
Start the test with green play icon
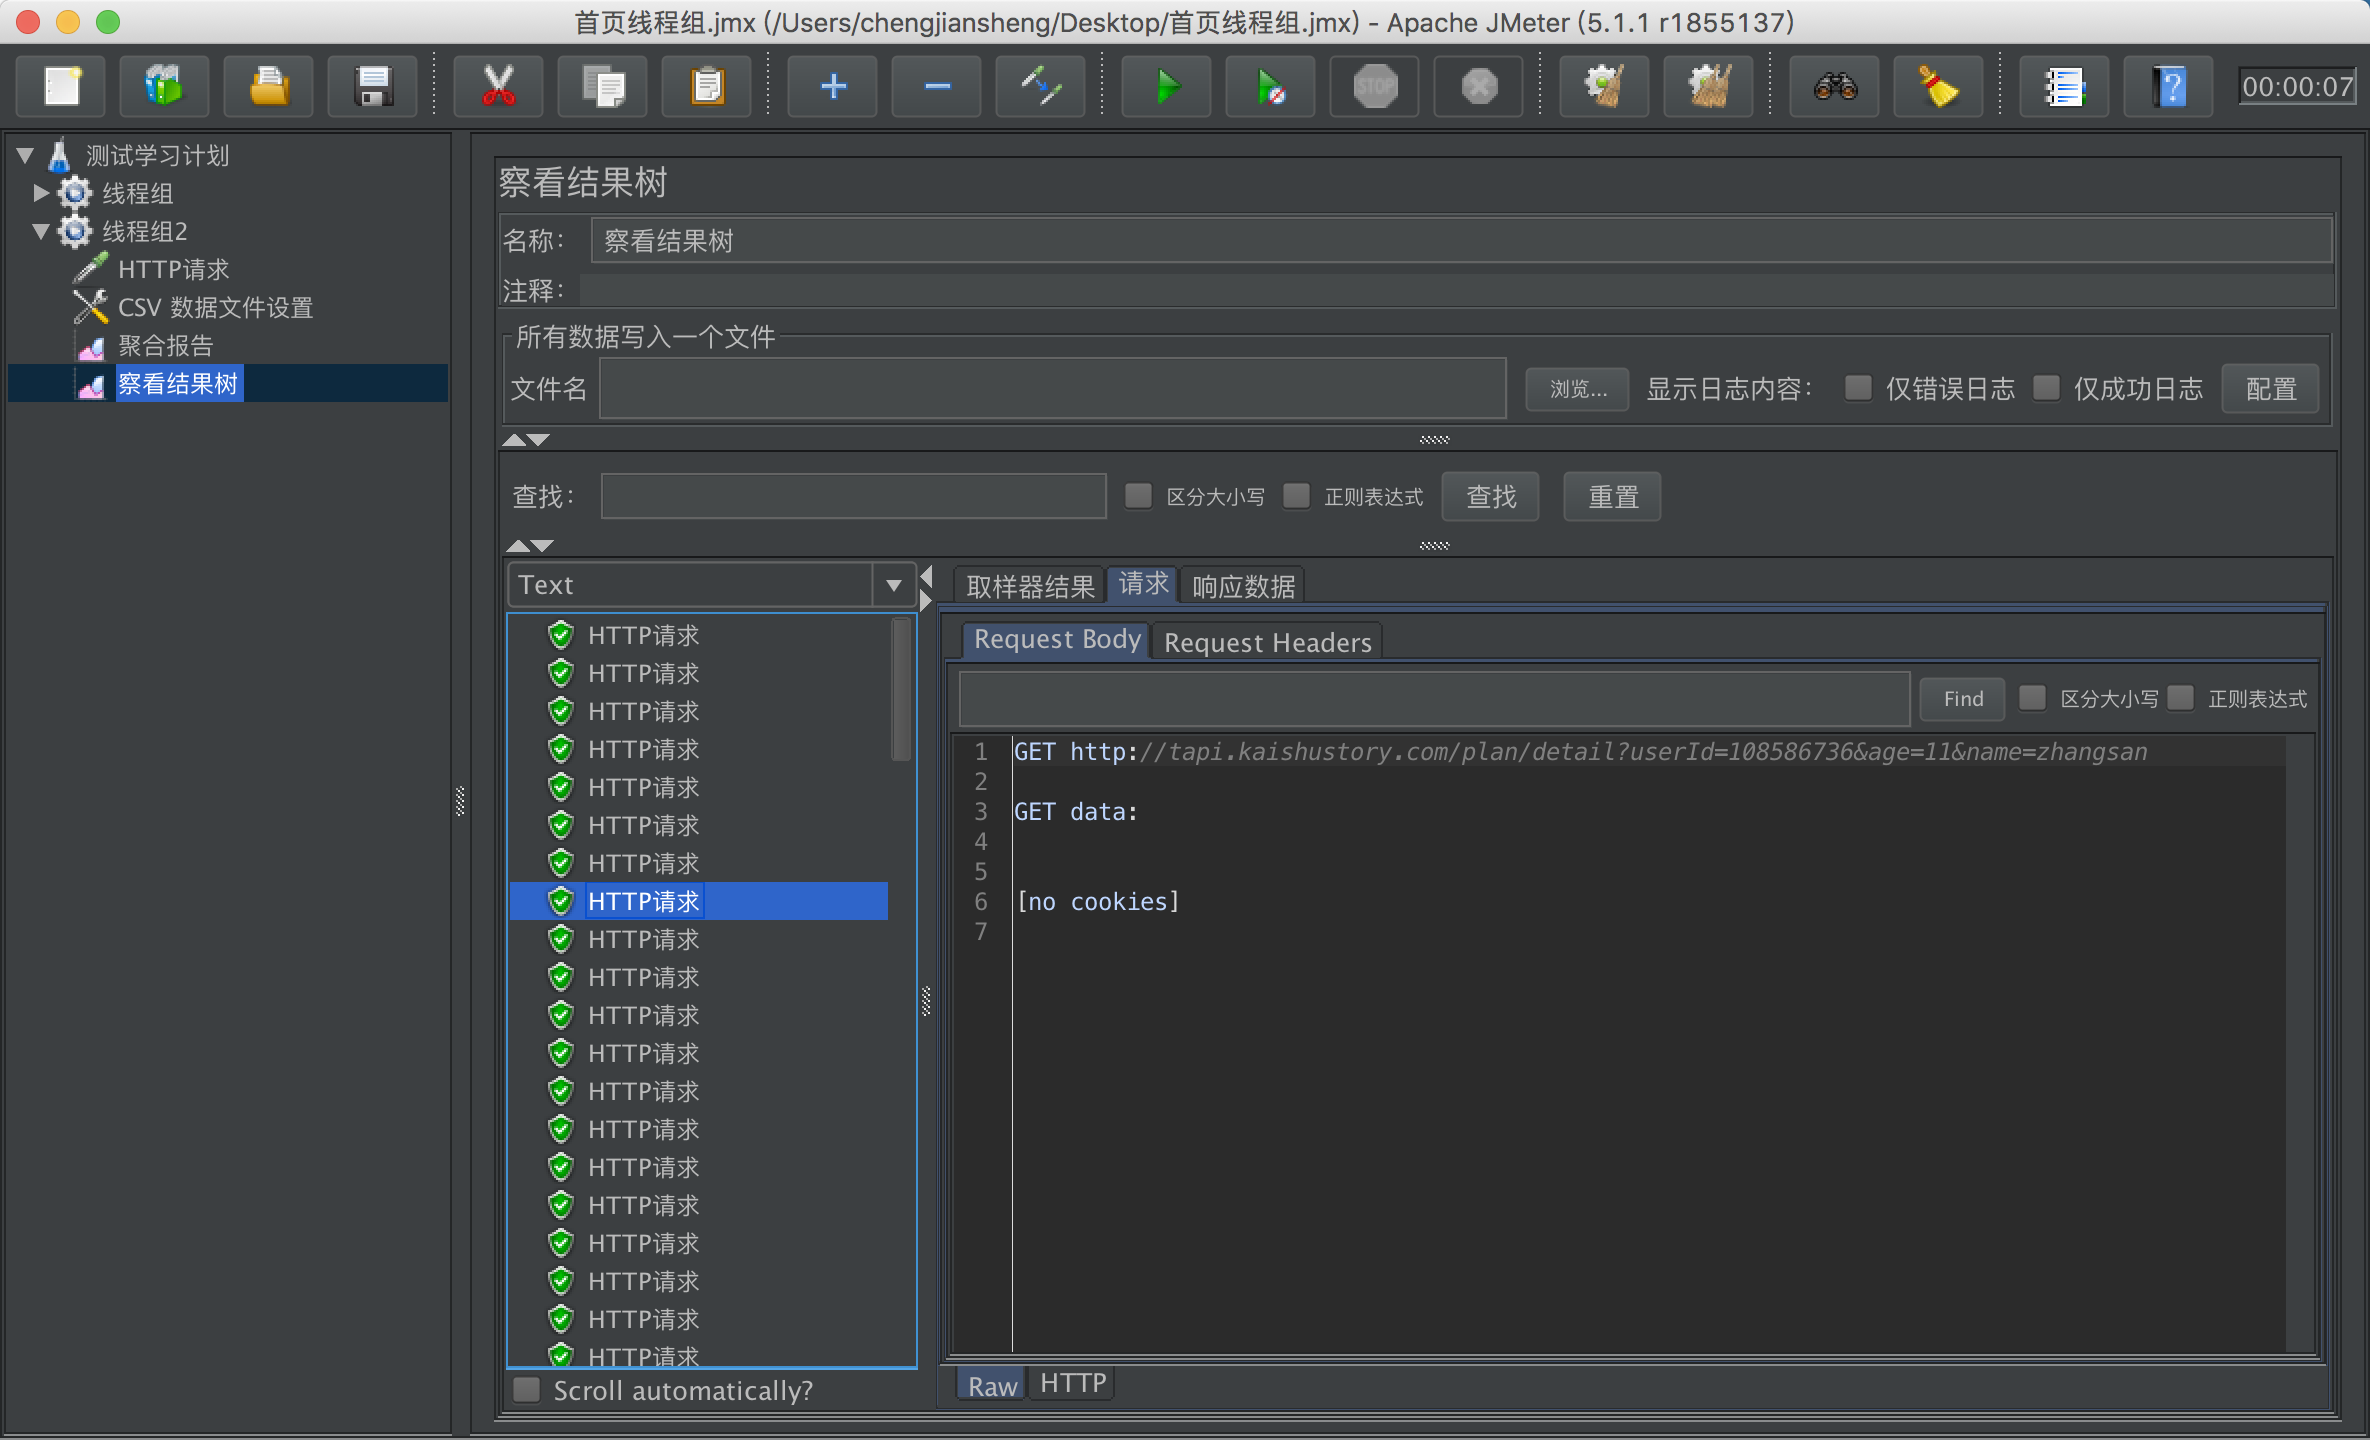pyautogui.click(x=1167, y=86)
